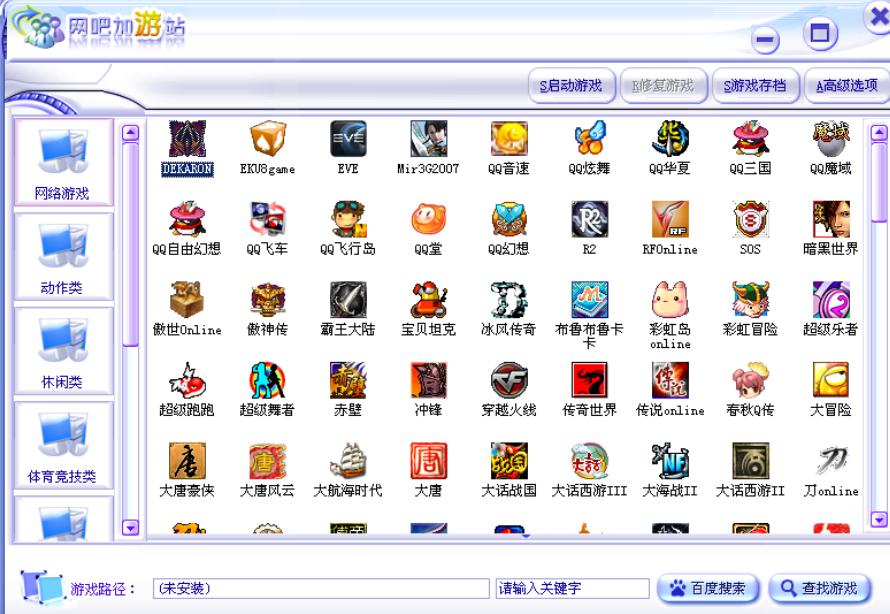Select the QQ音速 game icon

click(x=509, y=139)
